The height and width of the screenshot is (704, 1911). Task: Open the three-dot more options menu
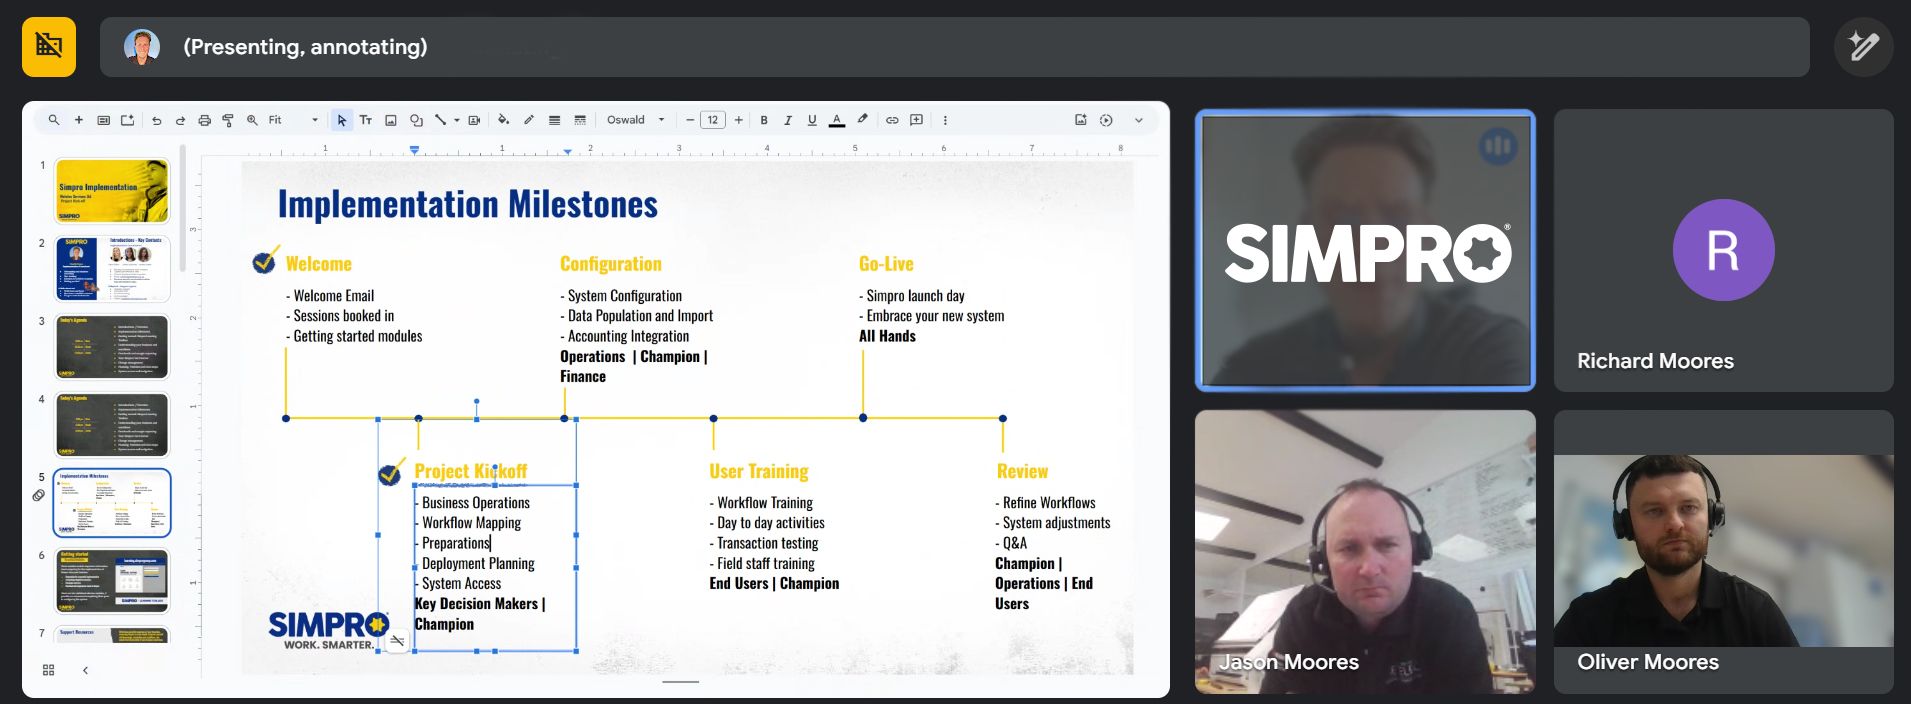pos(945,120)
